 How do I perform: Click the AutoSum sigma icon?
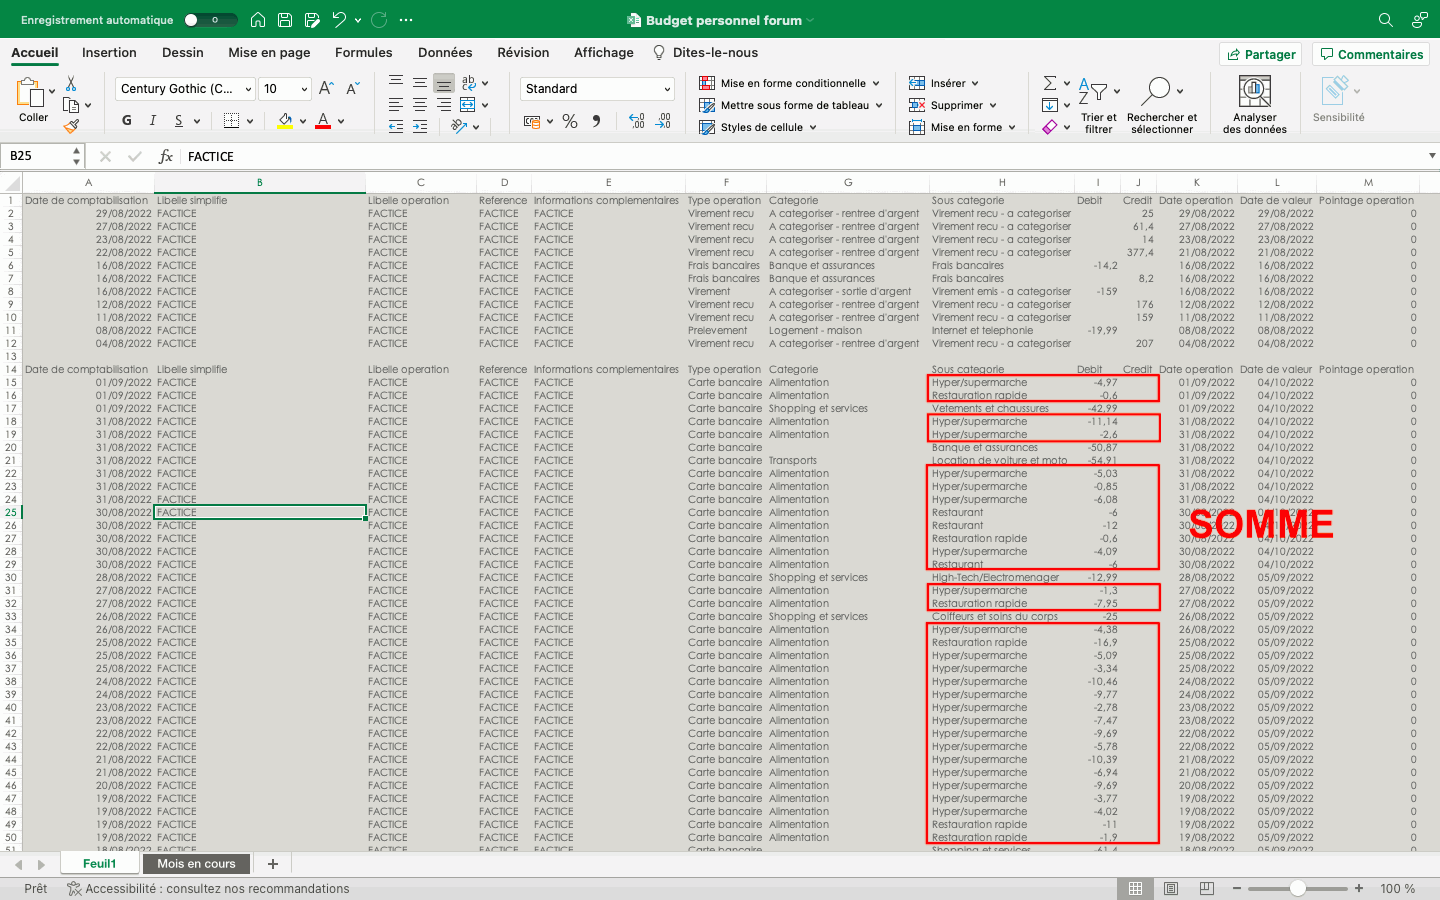coord(1050,83)
